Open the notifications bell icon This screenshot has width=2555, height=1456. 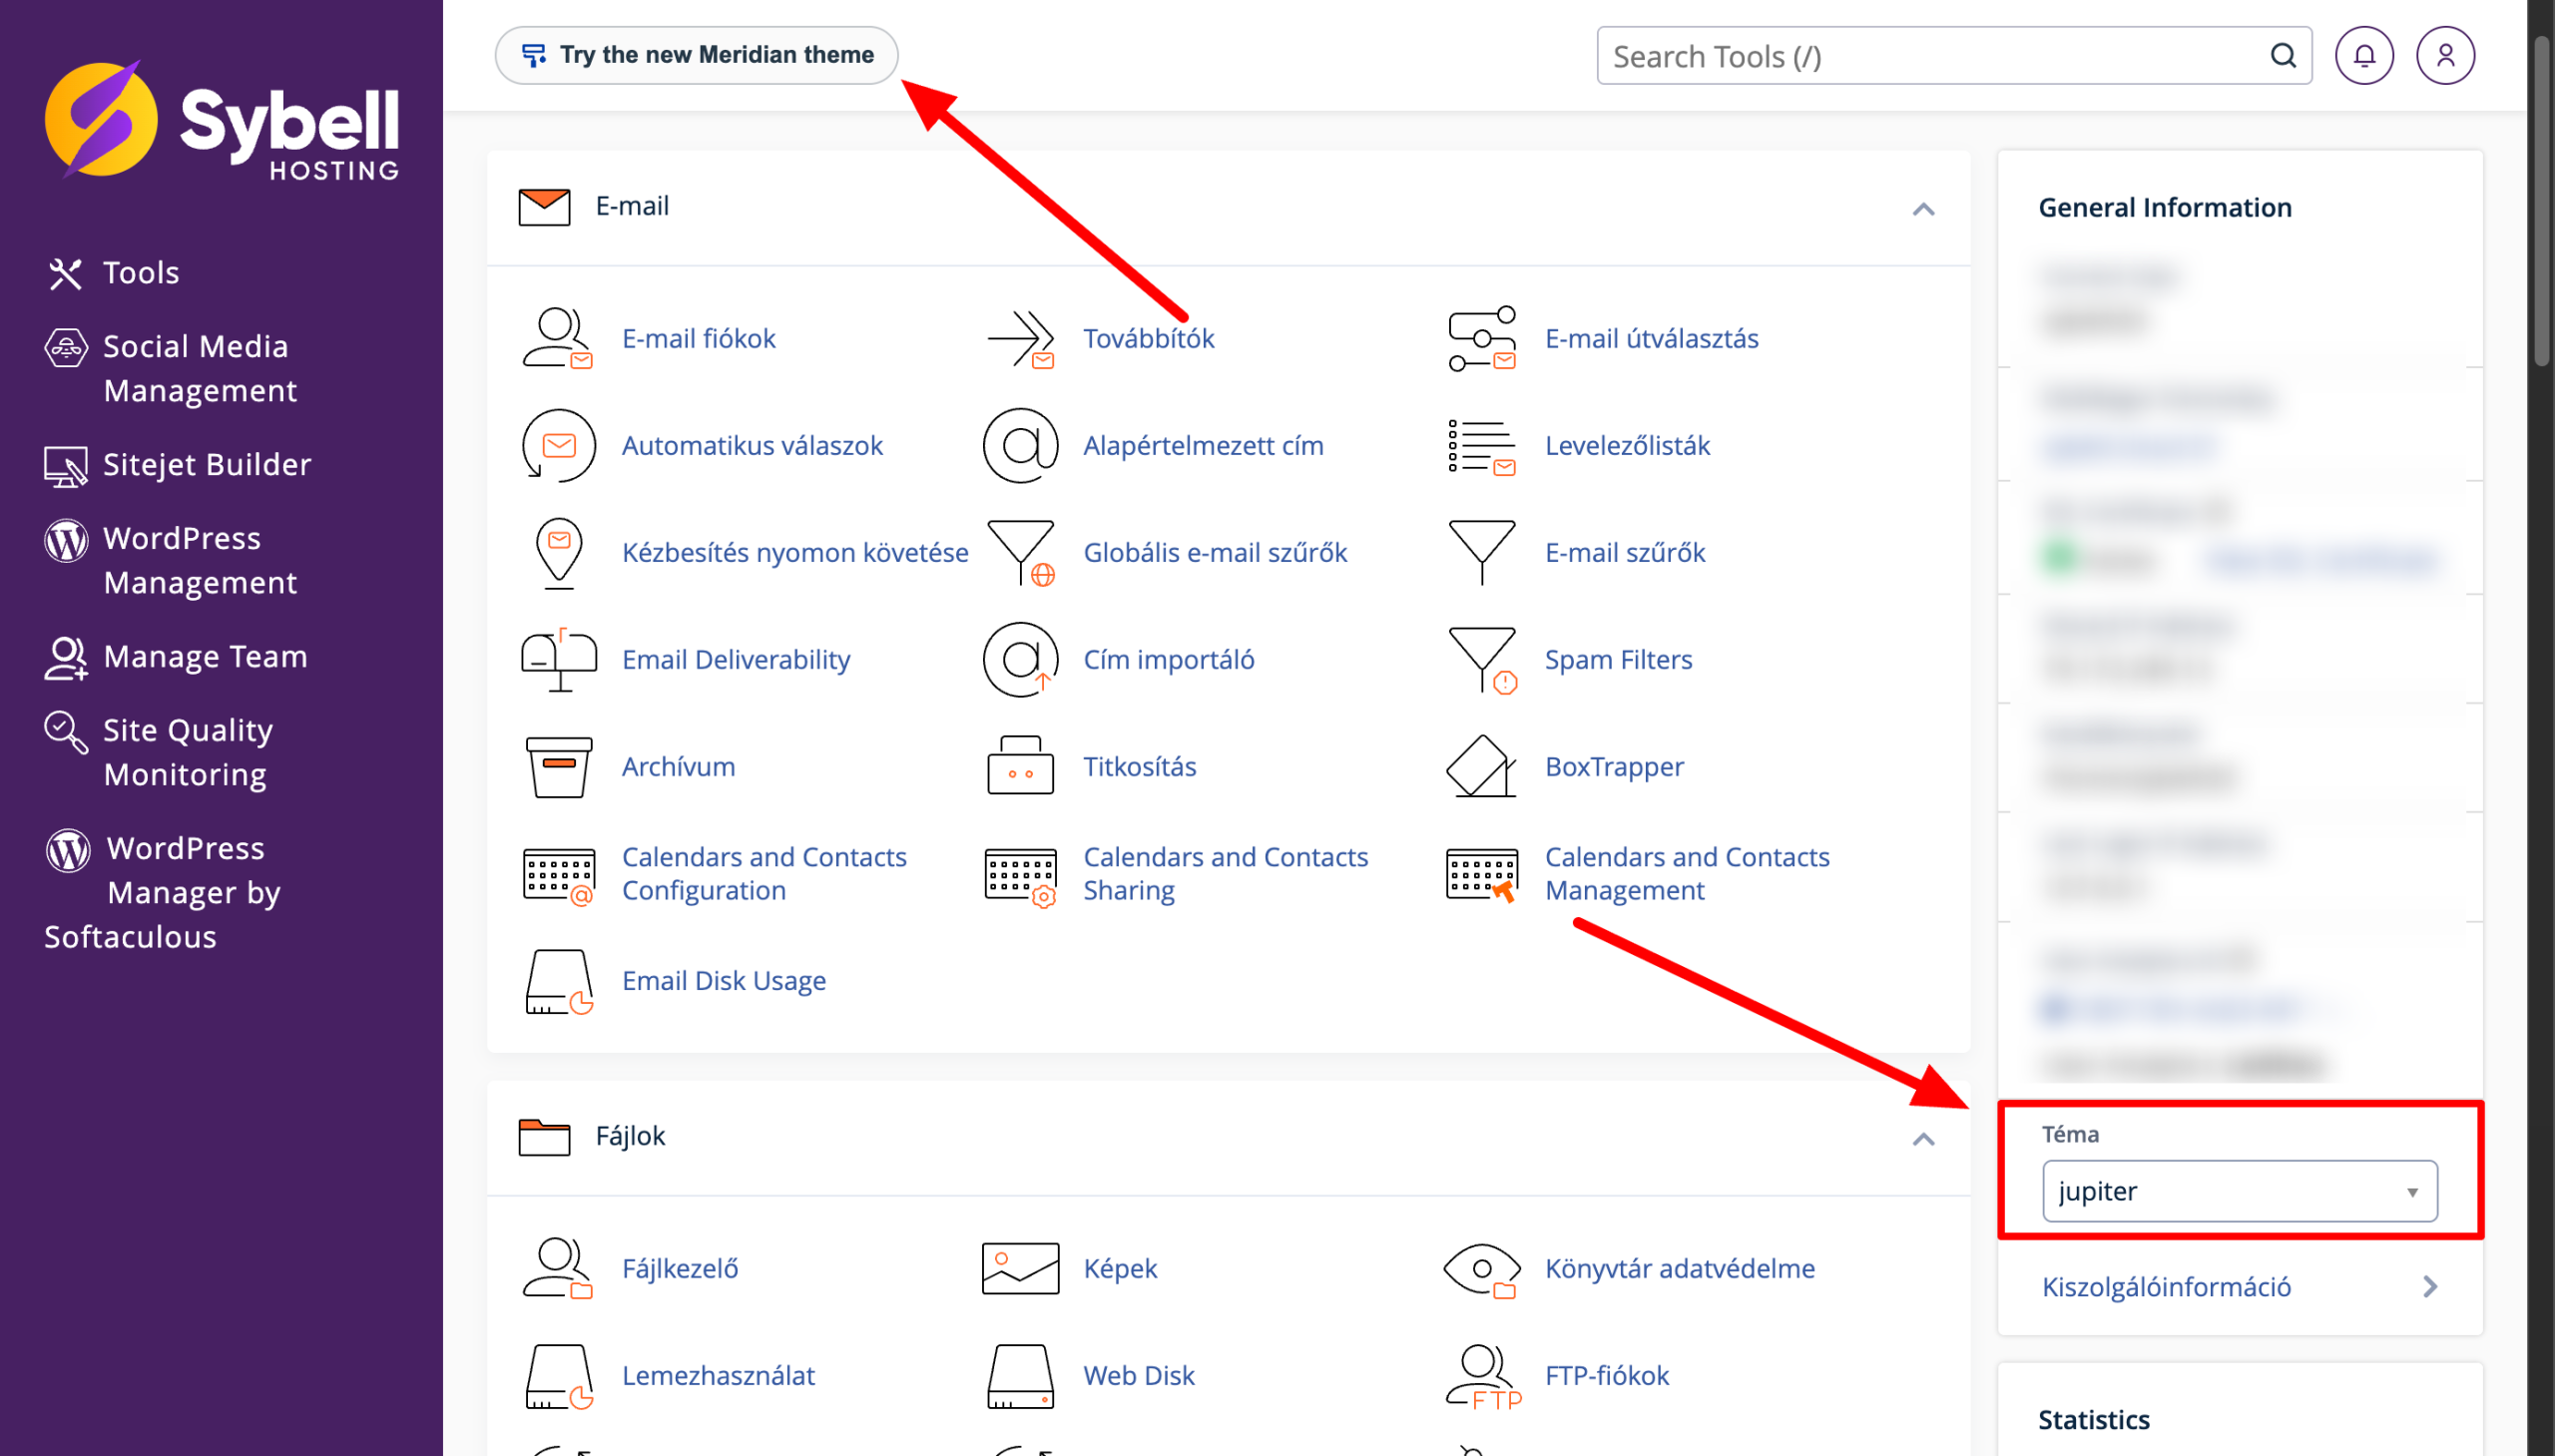pos(2363,56)
